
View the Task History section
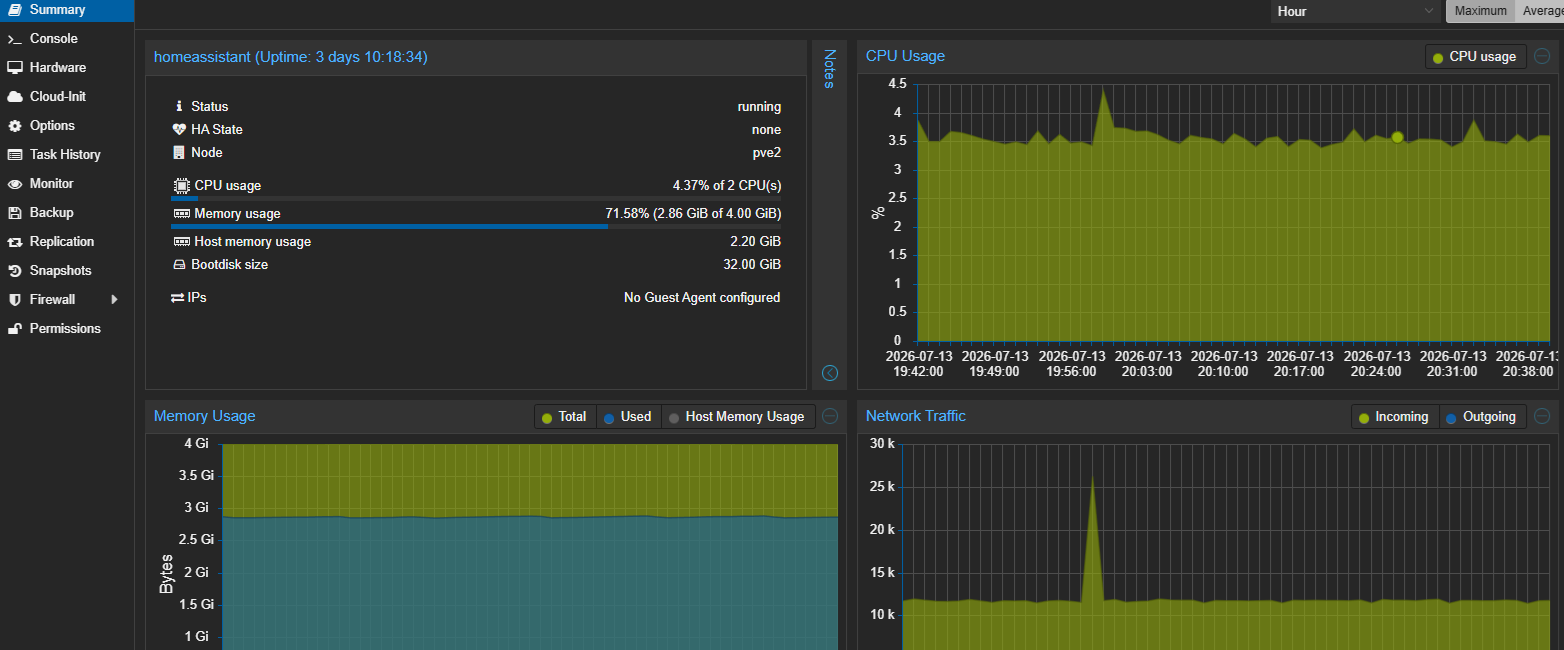click(x=66, y=155)
